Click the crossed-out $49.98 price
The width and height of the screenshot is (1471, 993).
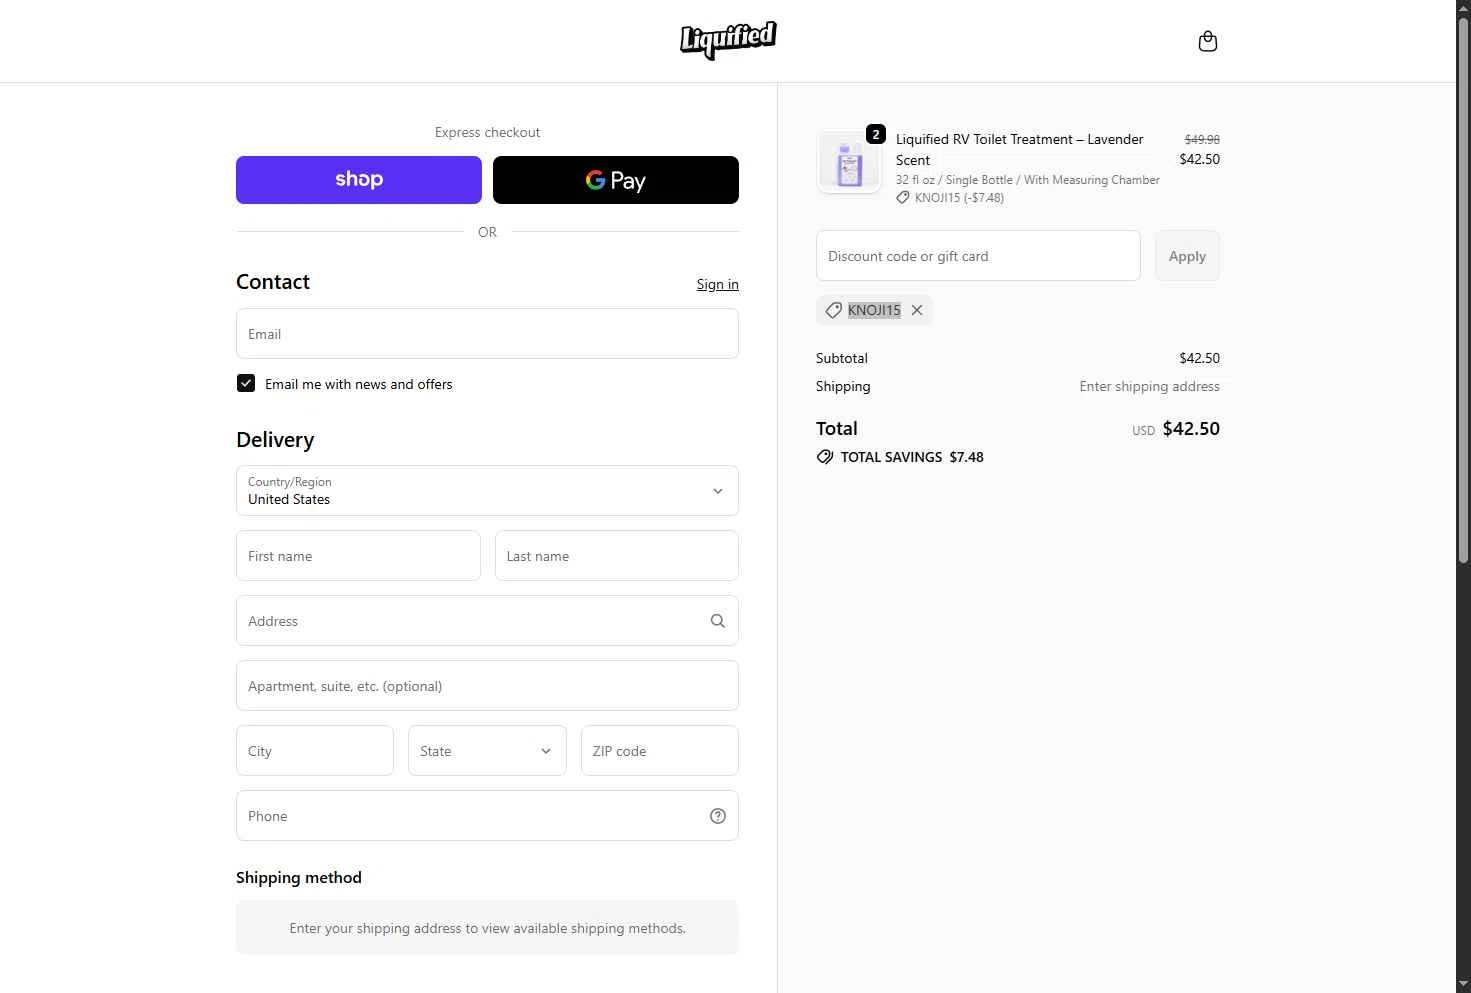pyautogui.click(x=1202, y=140)
